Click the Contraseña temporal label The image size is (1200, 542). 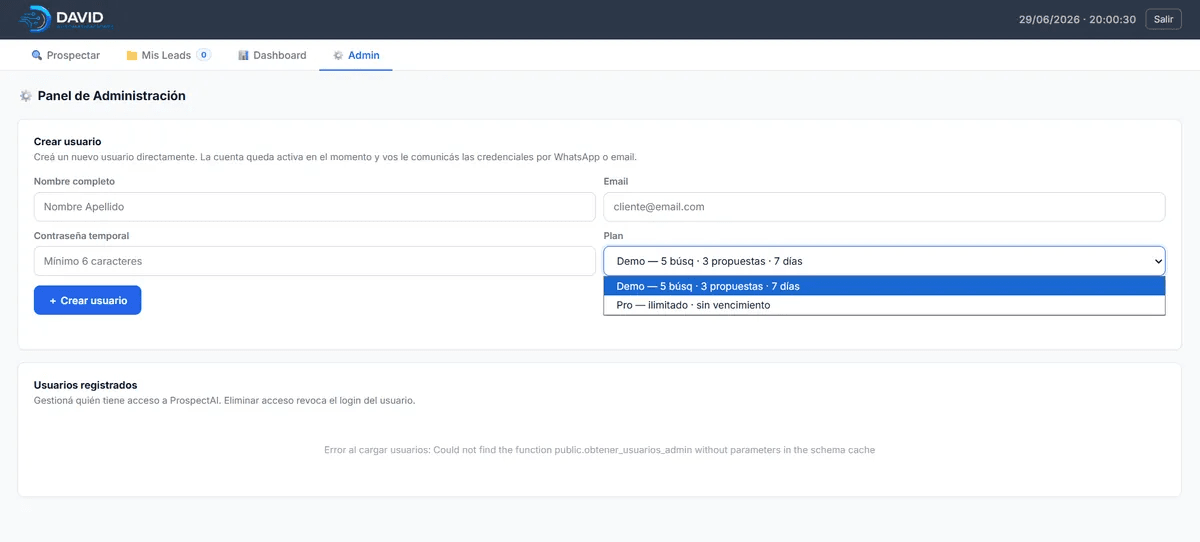point(82,236)
